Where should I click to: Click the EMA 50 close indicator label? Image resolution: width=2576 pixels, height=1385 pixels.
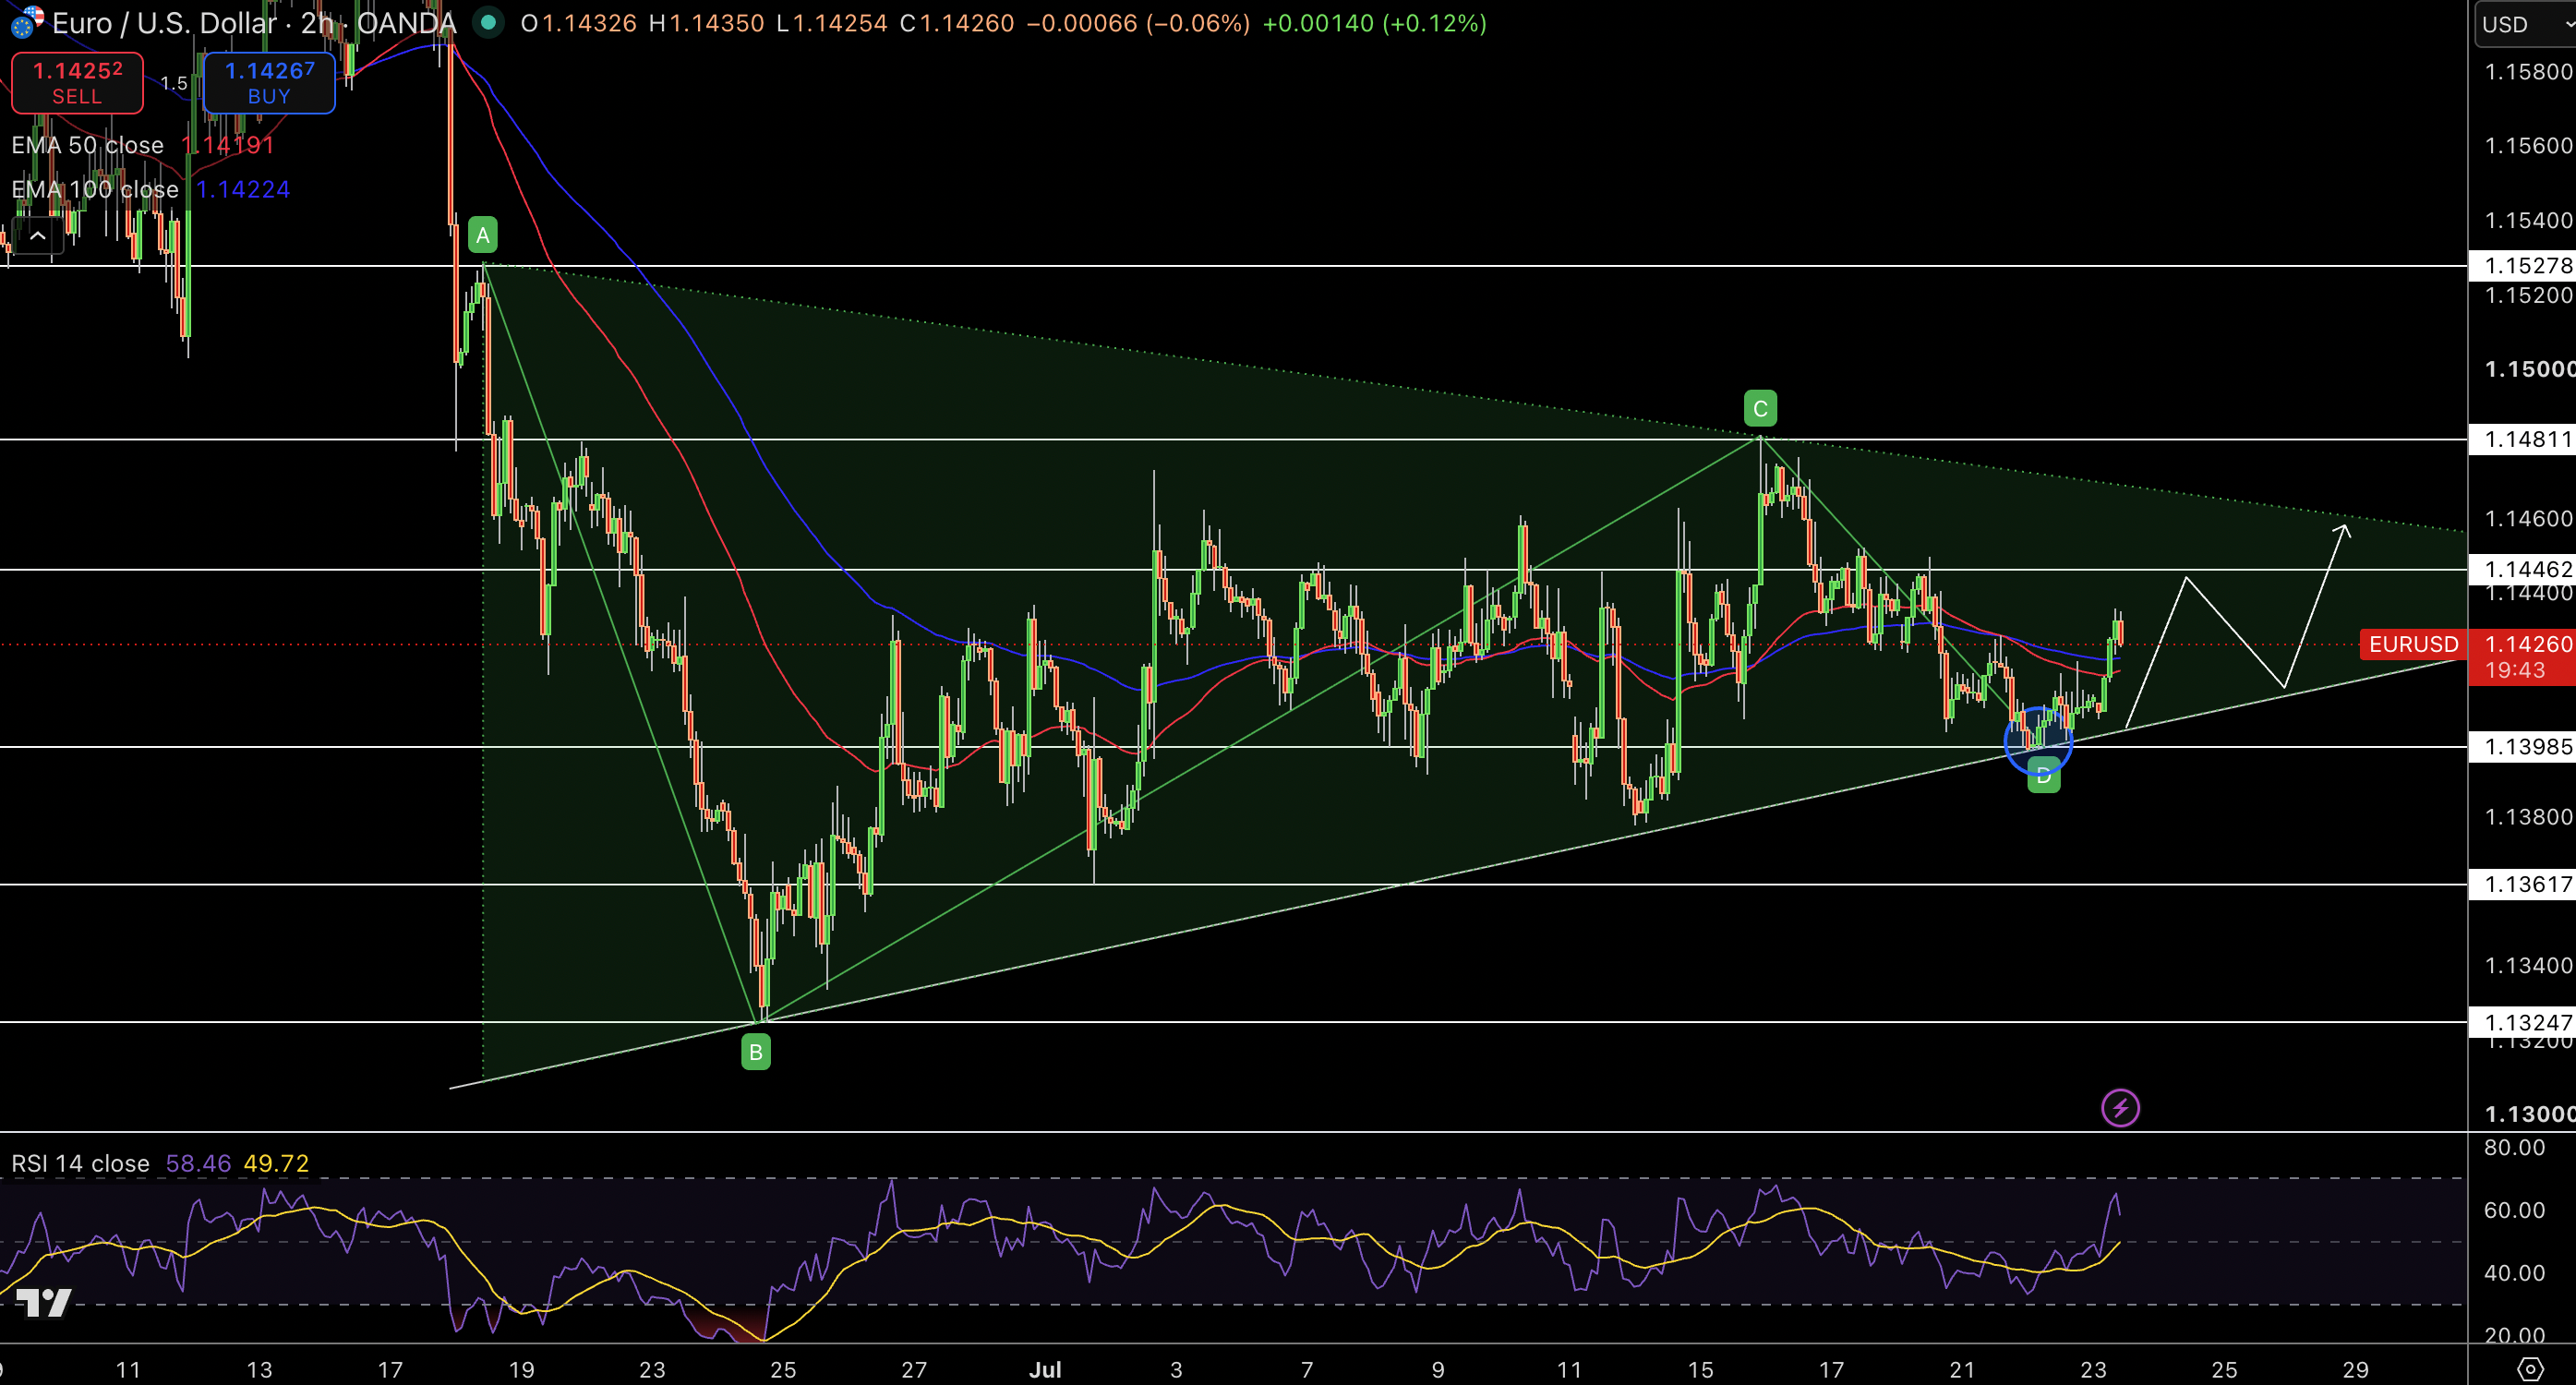click(x=87, y=145)
